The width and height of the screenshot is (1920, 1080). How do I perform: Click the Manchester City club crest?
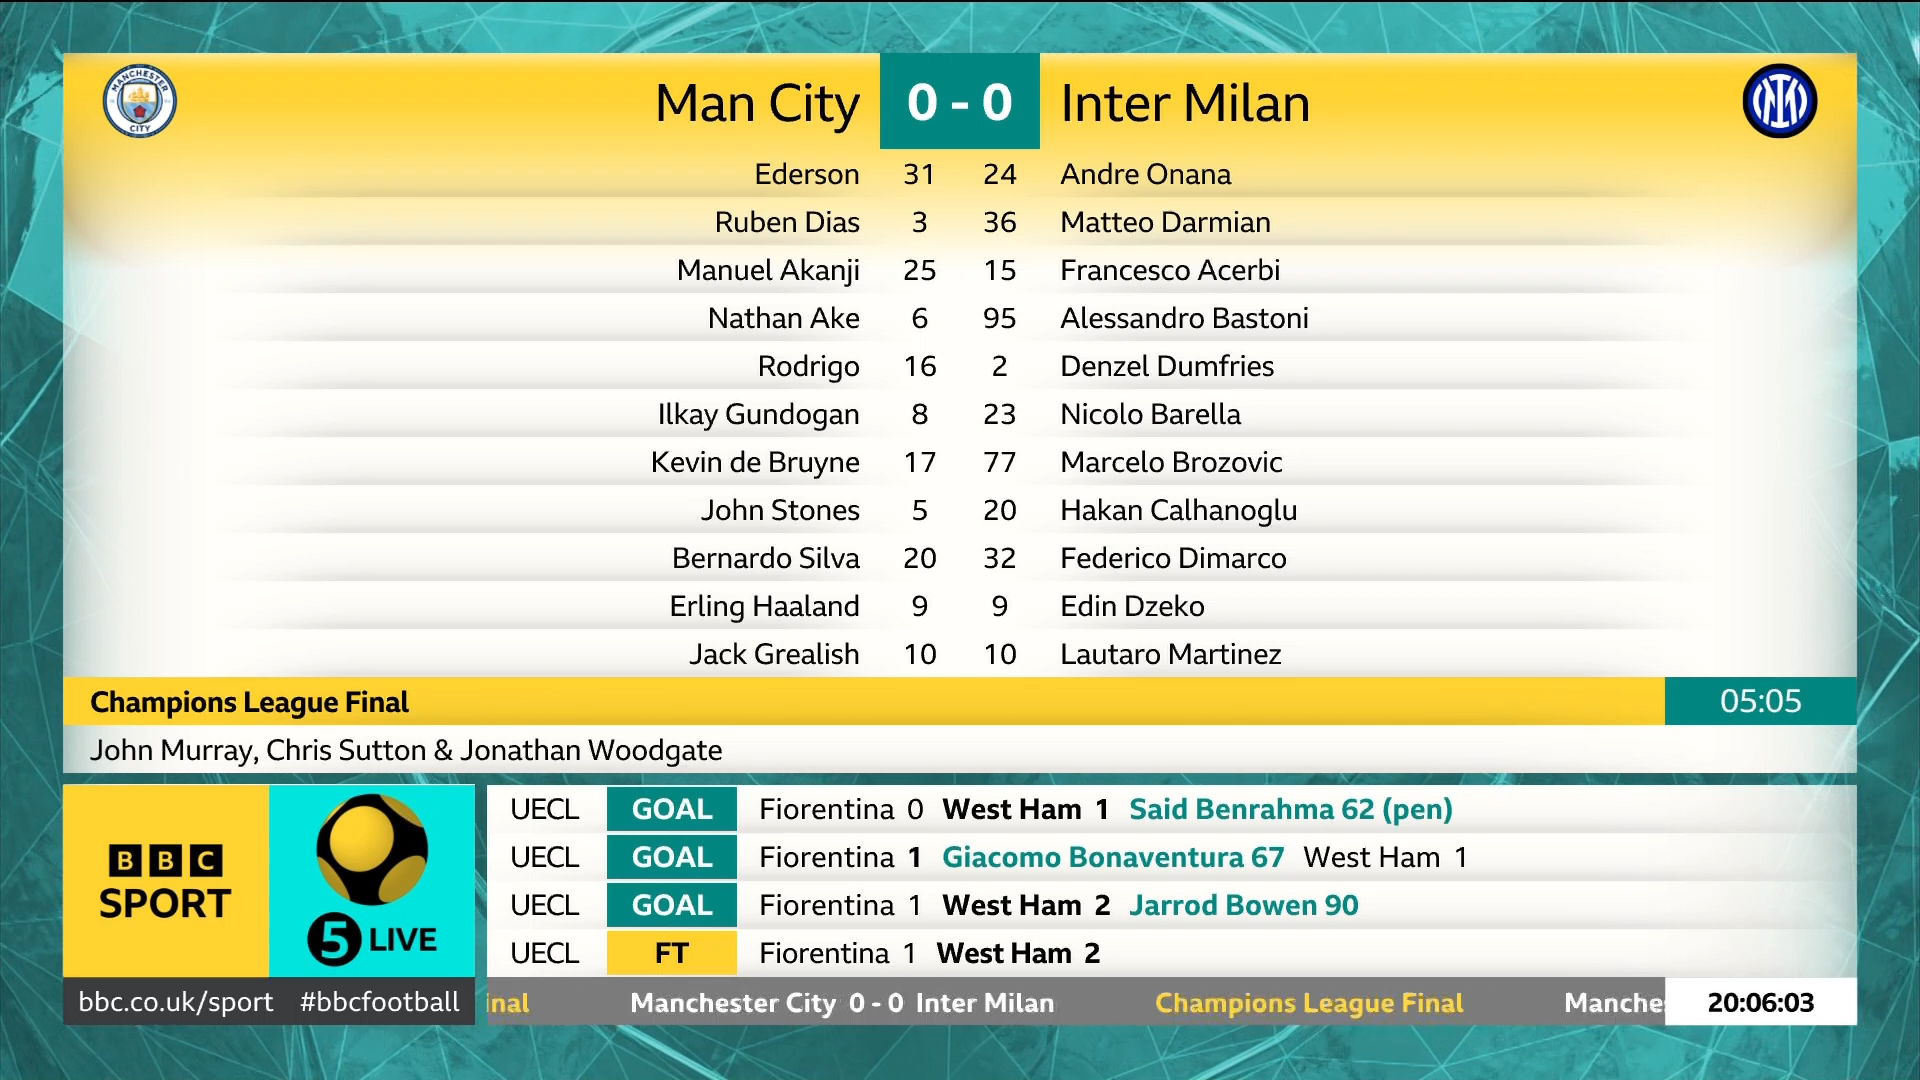(x=140, y=101)
